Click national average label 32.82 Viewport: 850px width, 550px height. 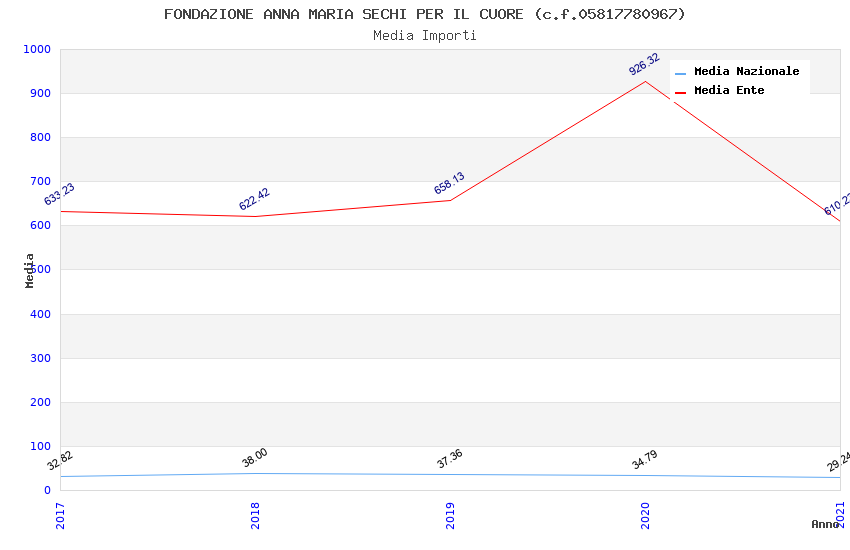pyautogui.click(x=60, y=461)
